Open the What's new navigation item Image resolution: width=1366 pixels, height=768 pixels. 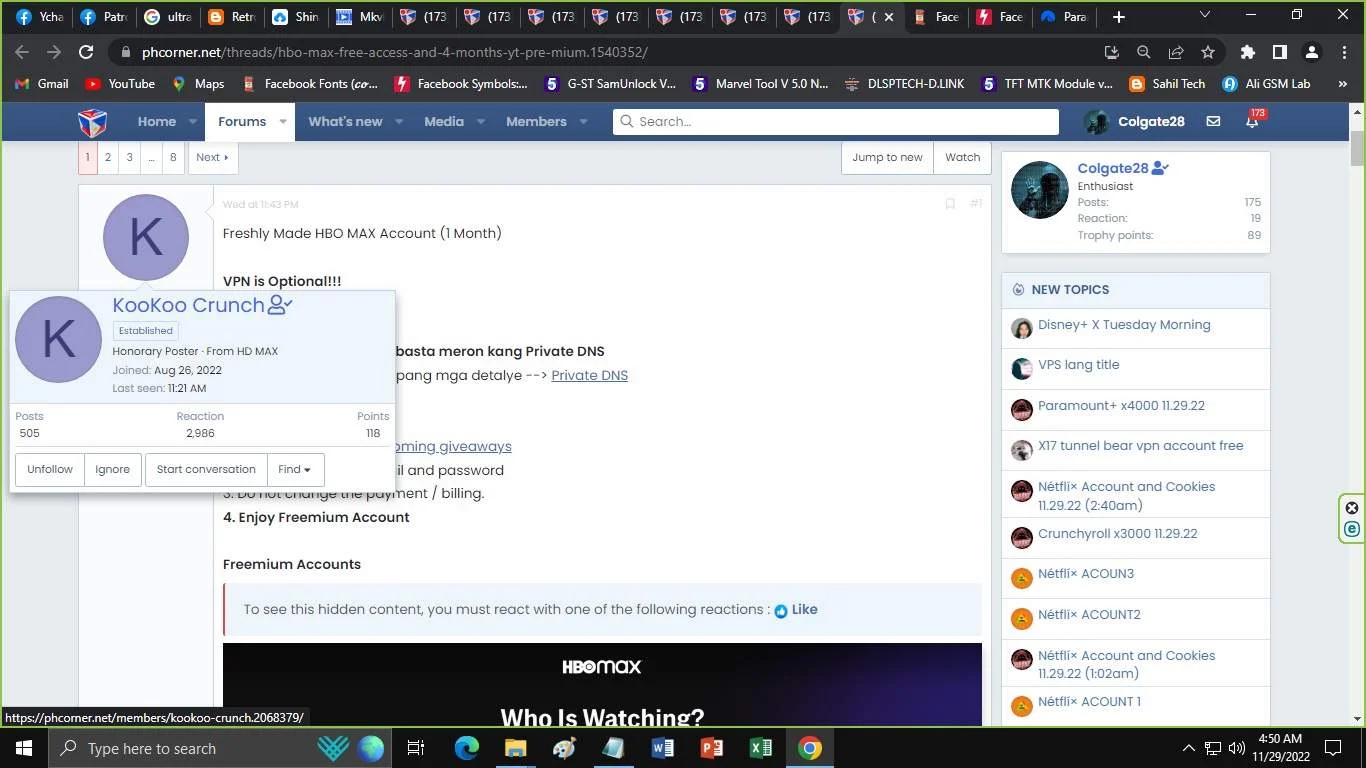[x=345, y=122]
